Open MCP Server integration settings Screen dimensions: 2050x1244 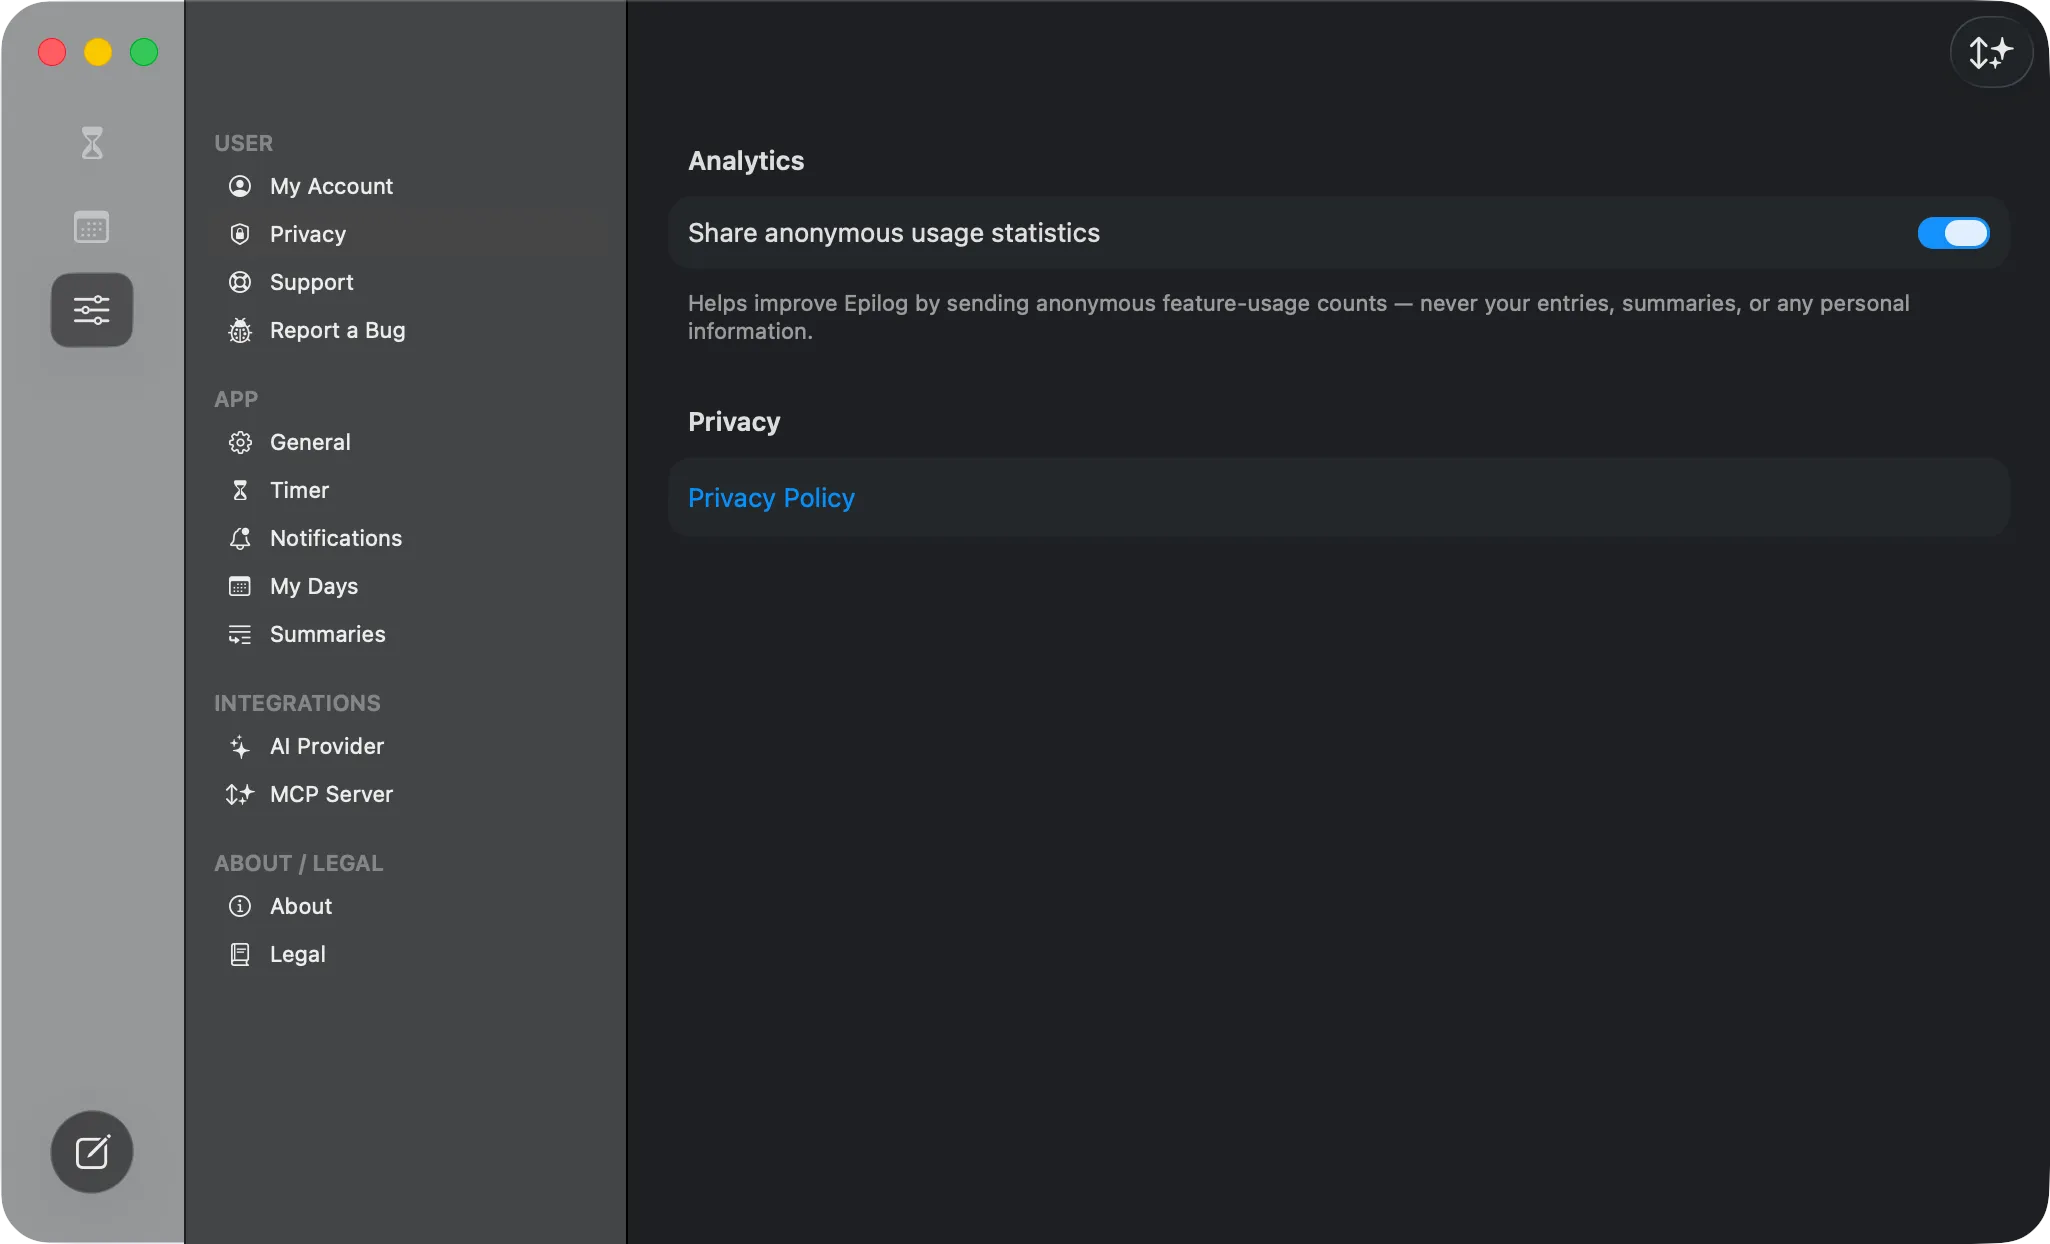[x=406, y=794]
